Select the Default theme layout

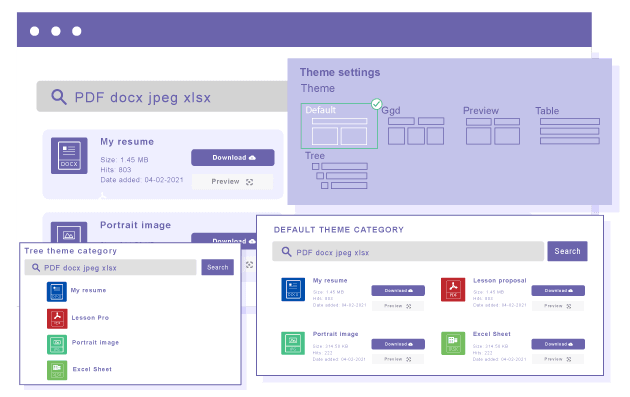pos(339,126)
